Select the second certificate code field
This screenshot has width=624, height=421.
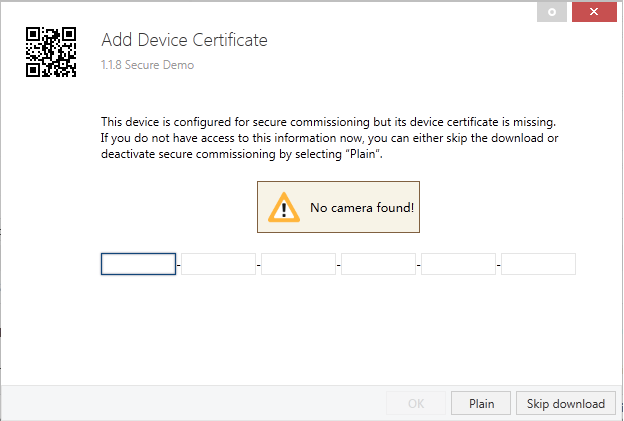218,264
